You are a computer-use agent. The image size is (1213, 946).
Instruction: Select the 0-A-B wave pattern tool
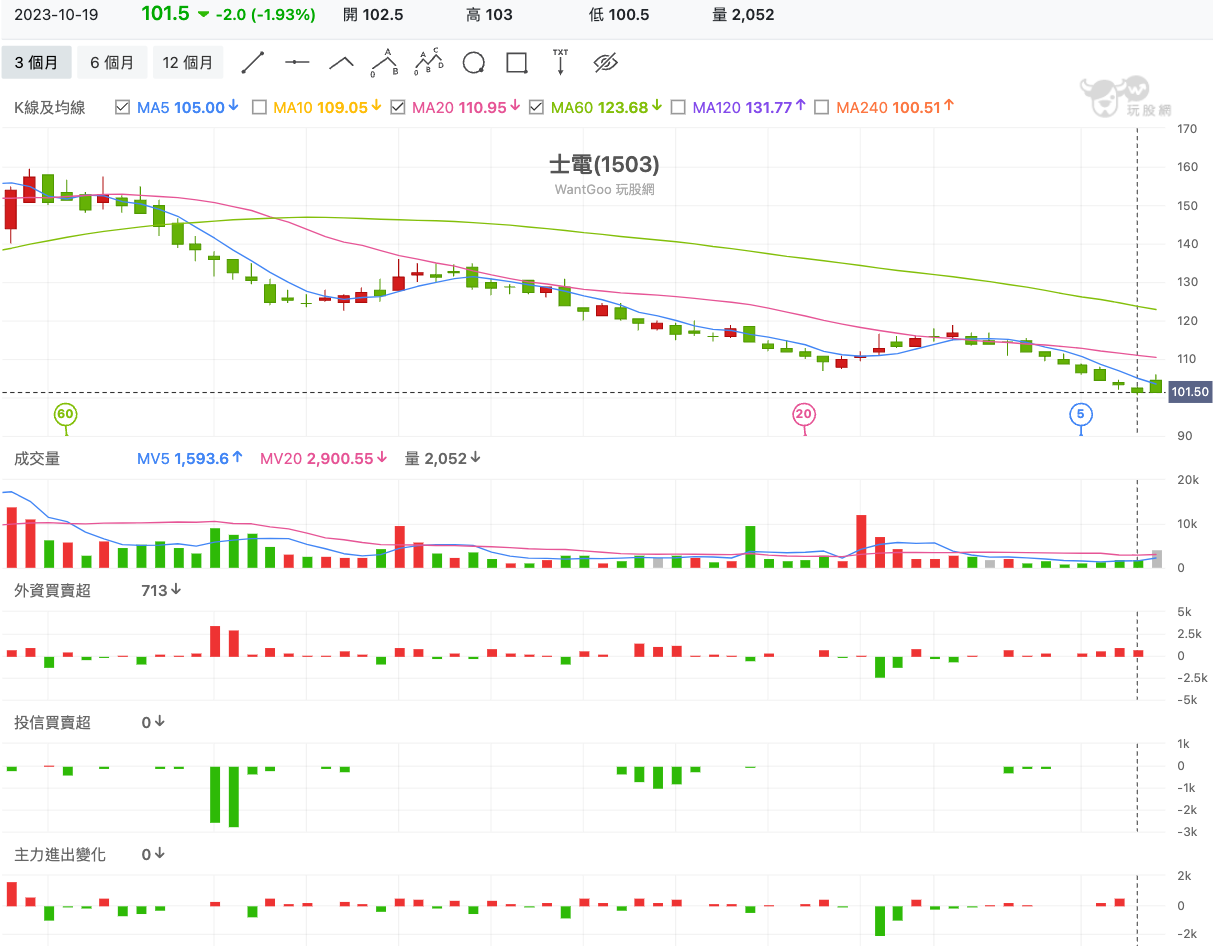385,63
